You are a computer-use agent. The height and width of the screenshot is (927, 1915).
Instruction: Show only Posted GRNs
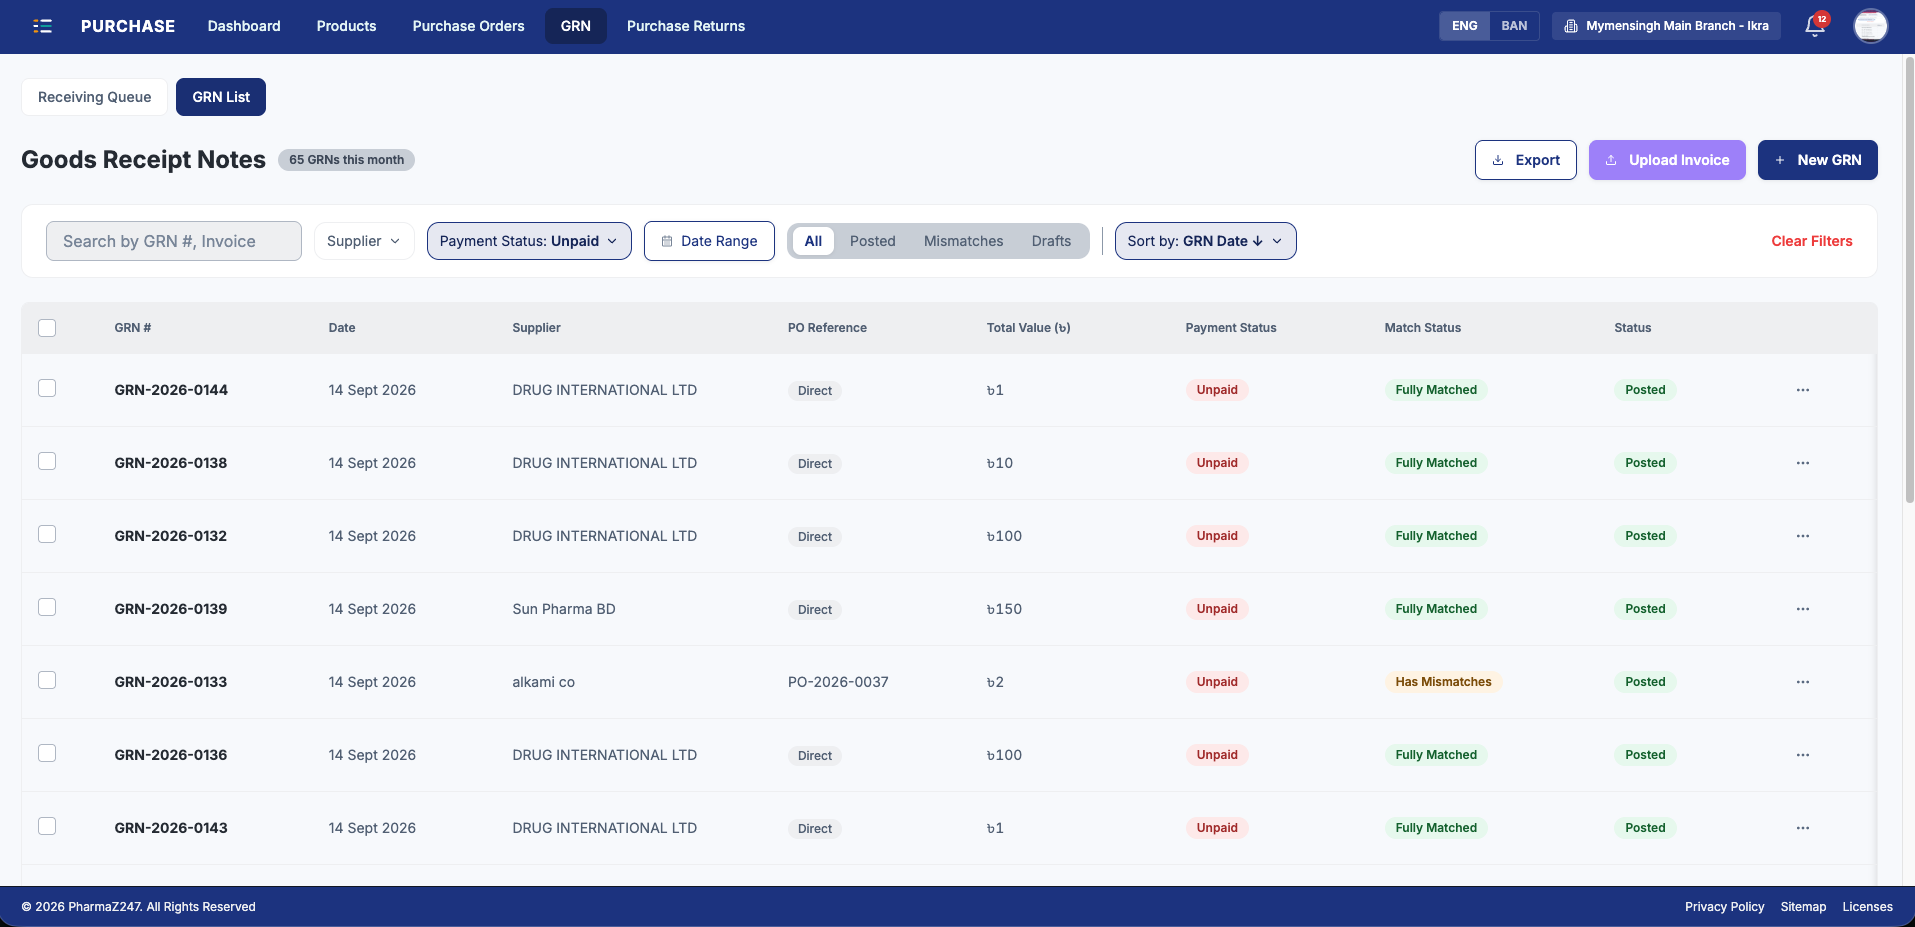tap(872, 241)
